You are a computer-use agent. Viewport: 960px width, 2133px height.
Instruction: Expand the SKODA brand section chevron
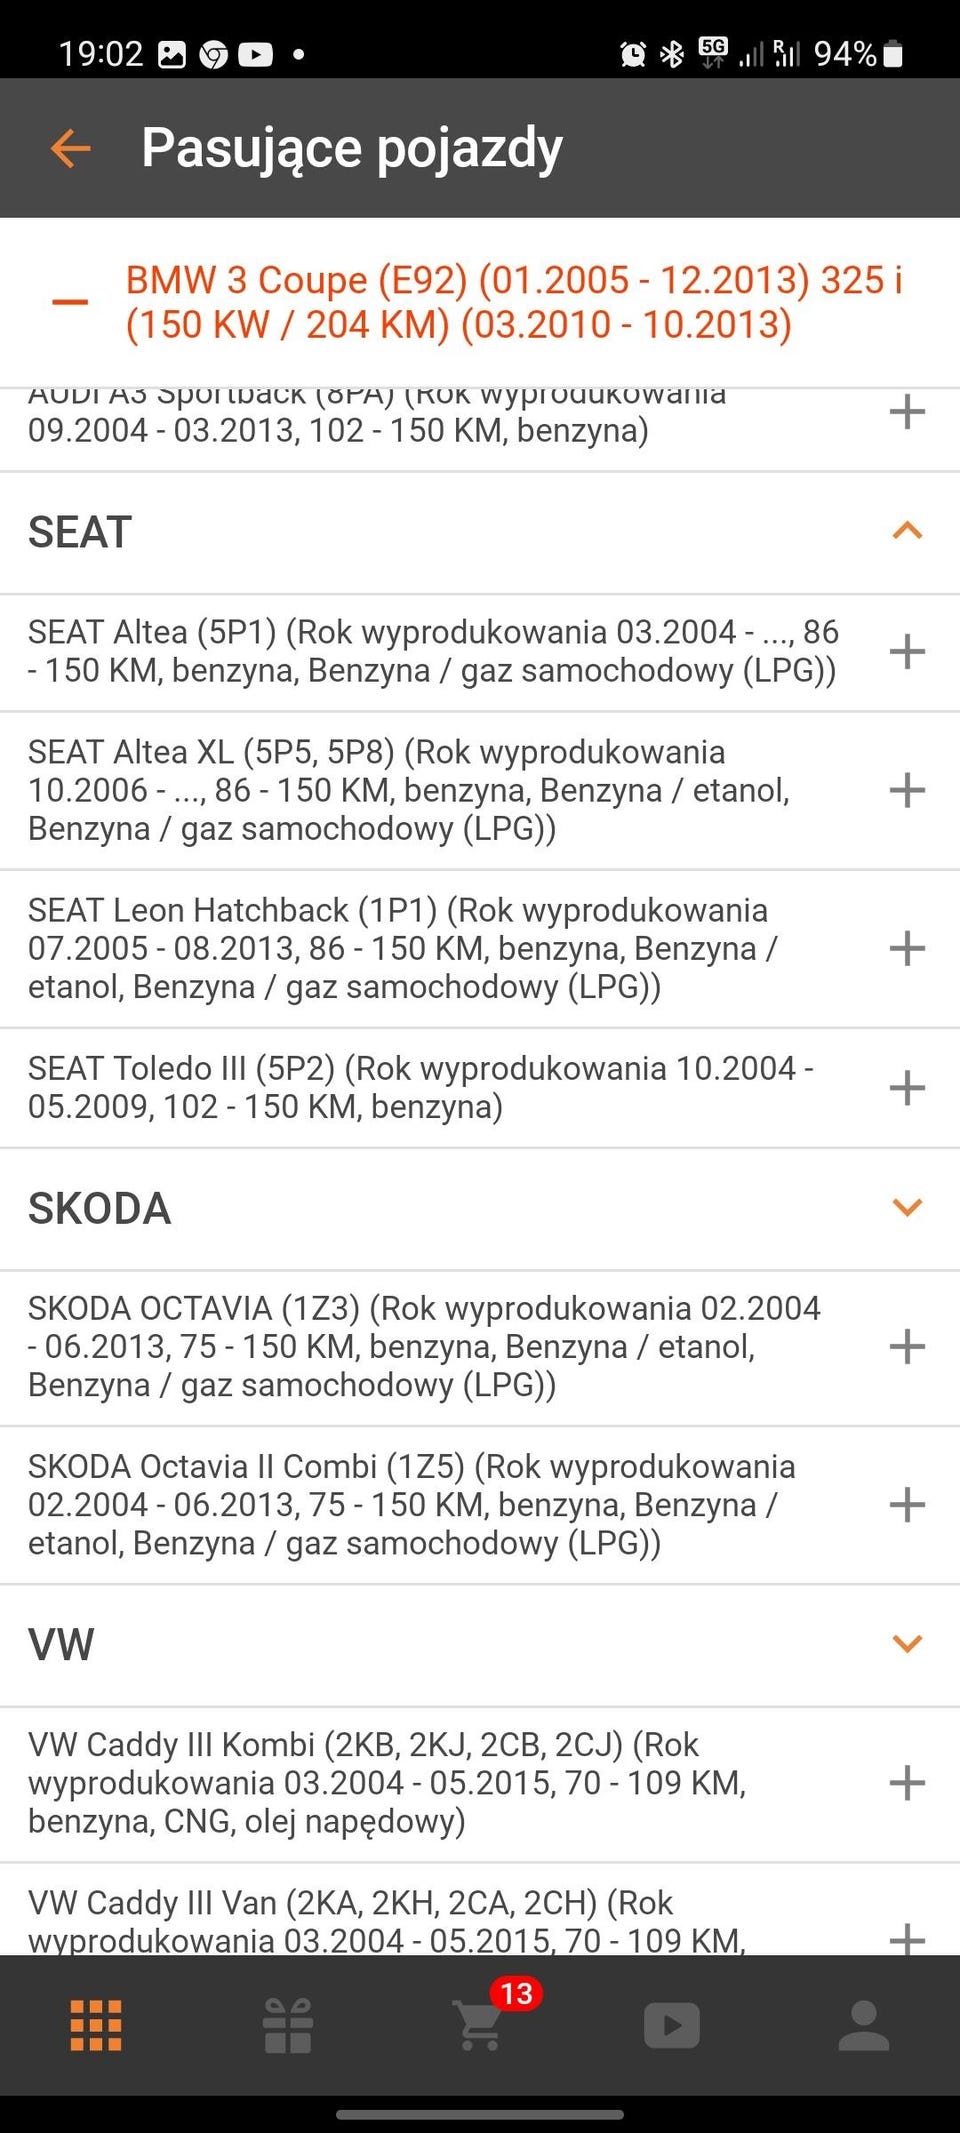907,1207
